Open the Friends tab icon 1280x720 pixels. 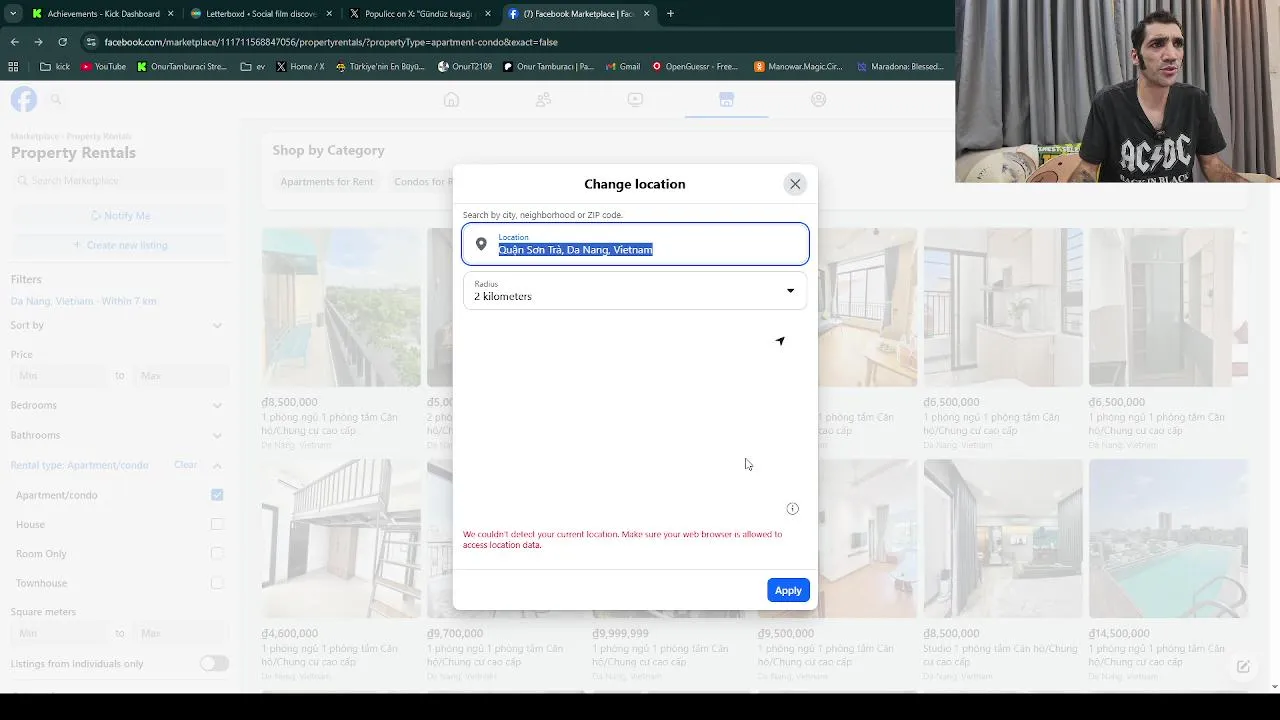[x=543, y=99]
